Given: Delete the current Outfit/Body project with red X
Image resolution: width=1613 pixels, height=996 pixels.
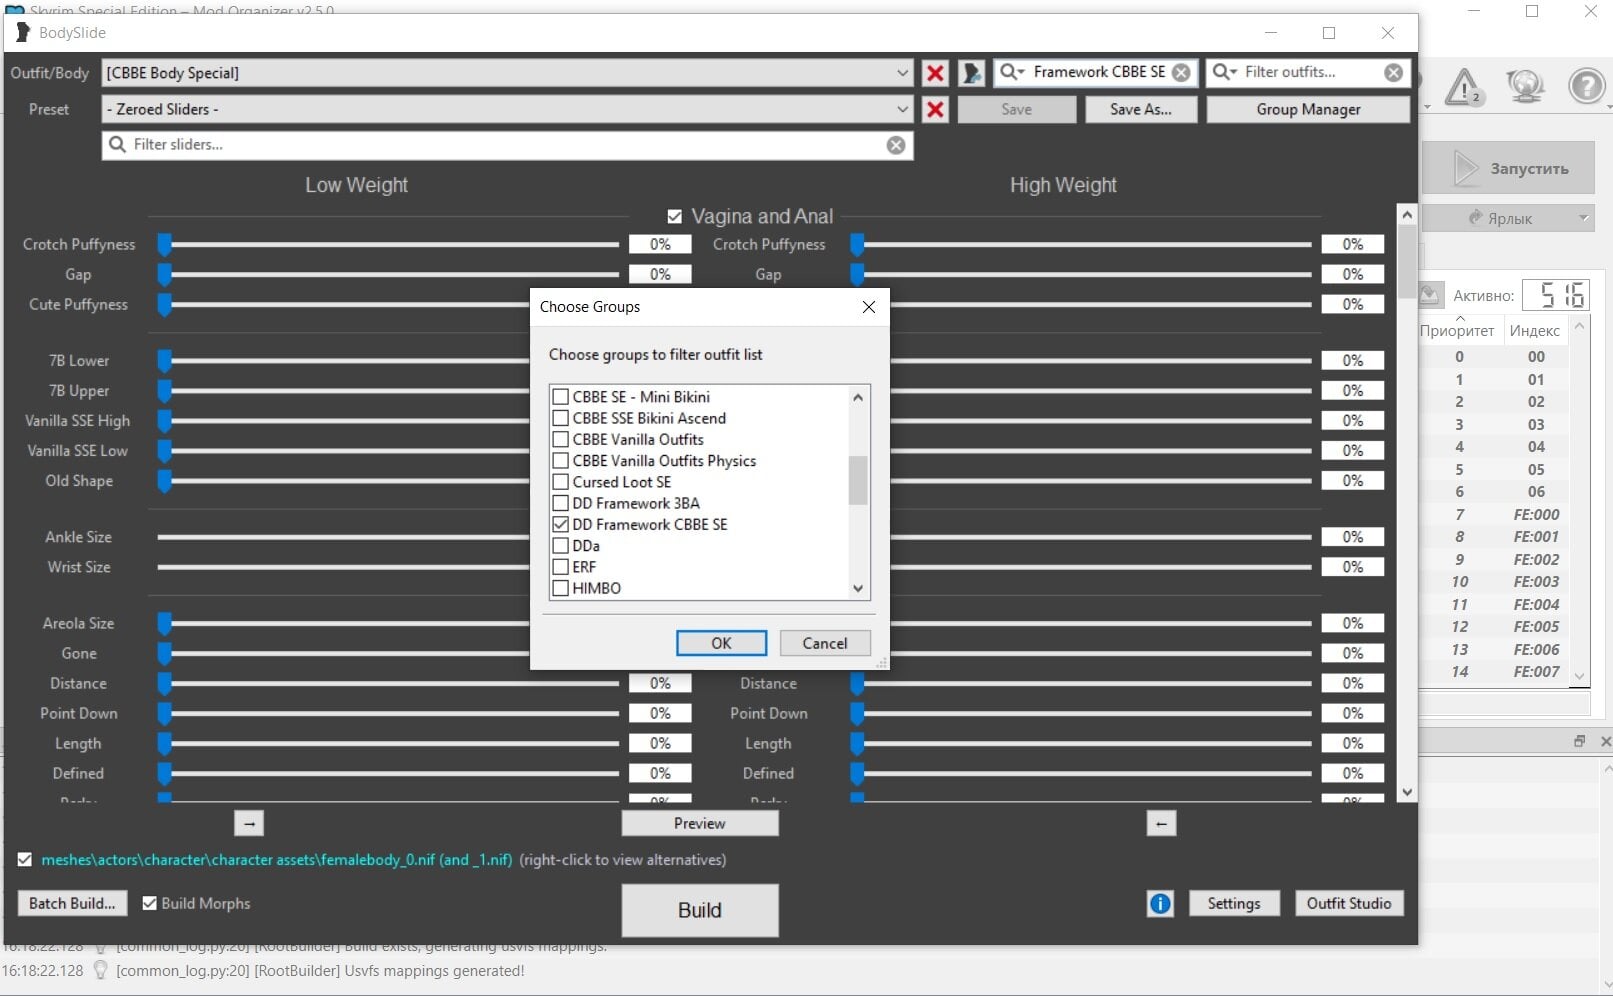Looking at the screenshot, I should 935,73.
